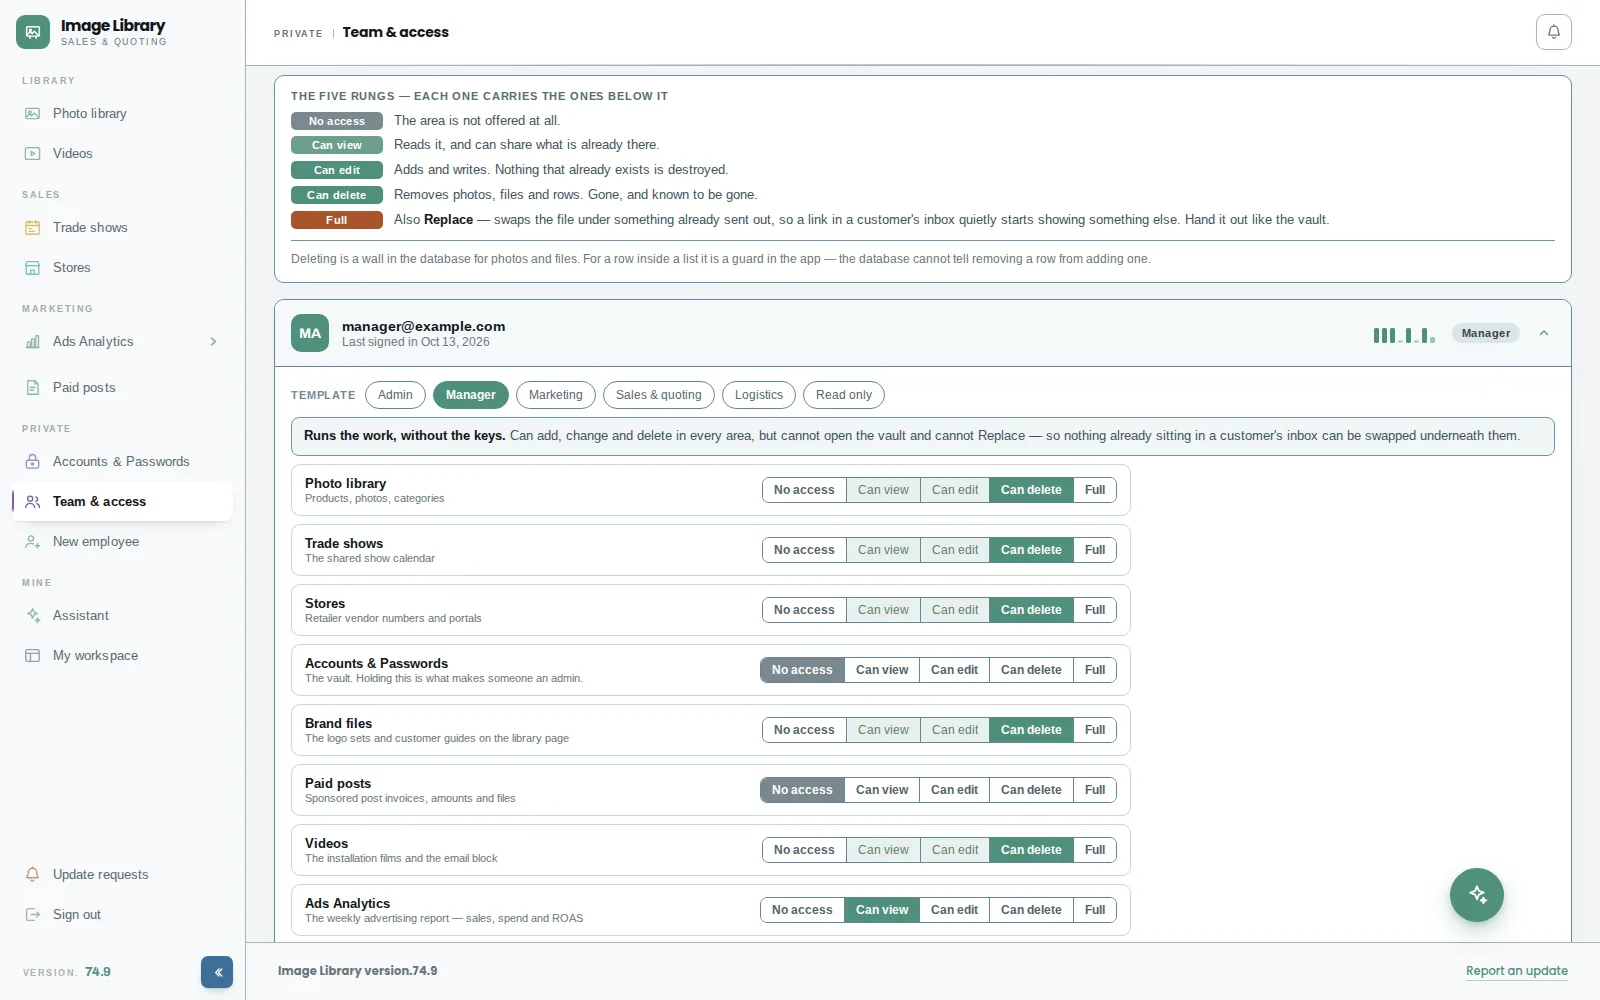Click the Sign out icon
This screenshot has width=1600, height=1000.
(33, 915)
